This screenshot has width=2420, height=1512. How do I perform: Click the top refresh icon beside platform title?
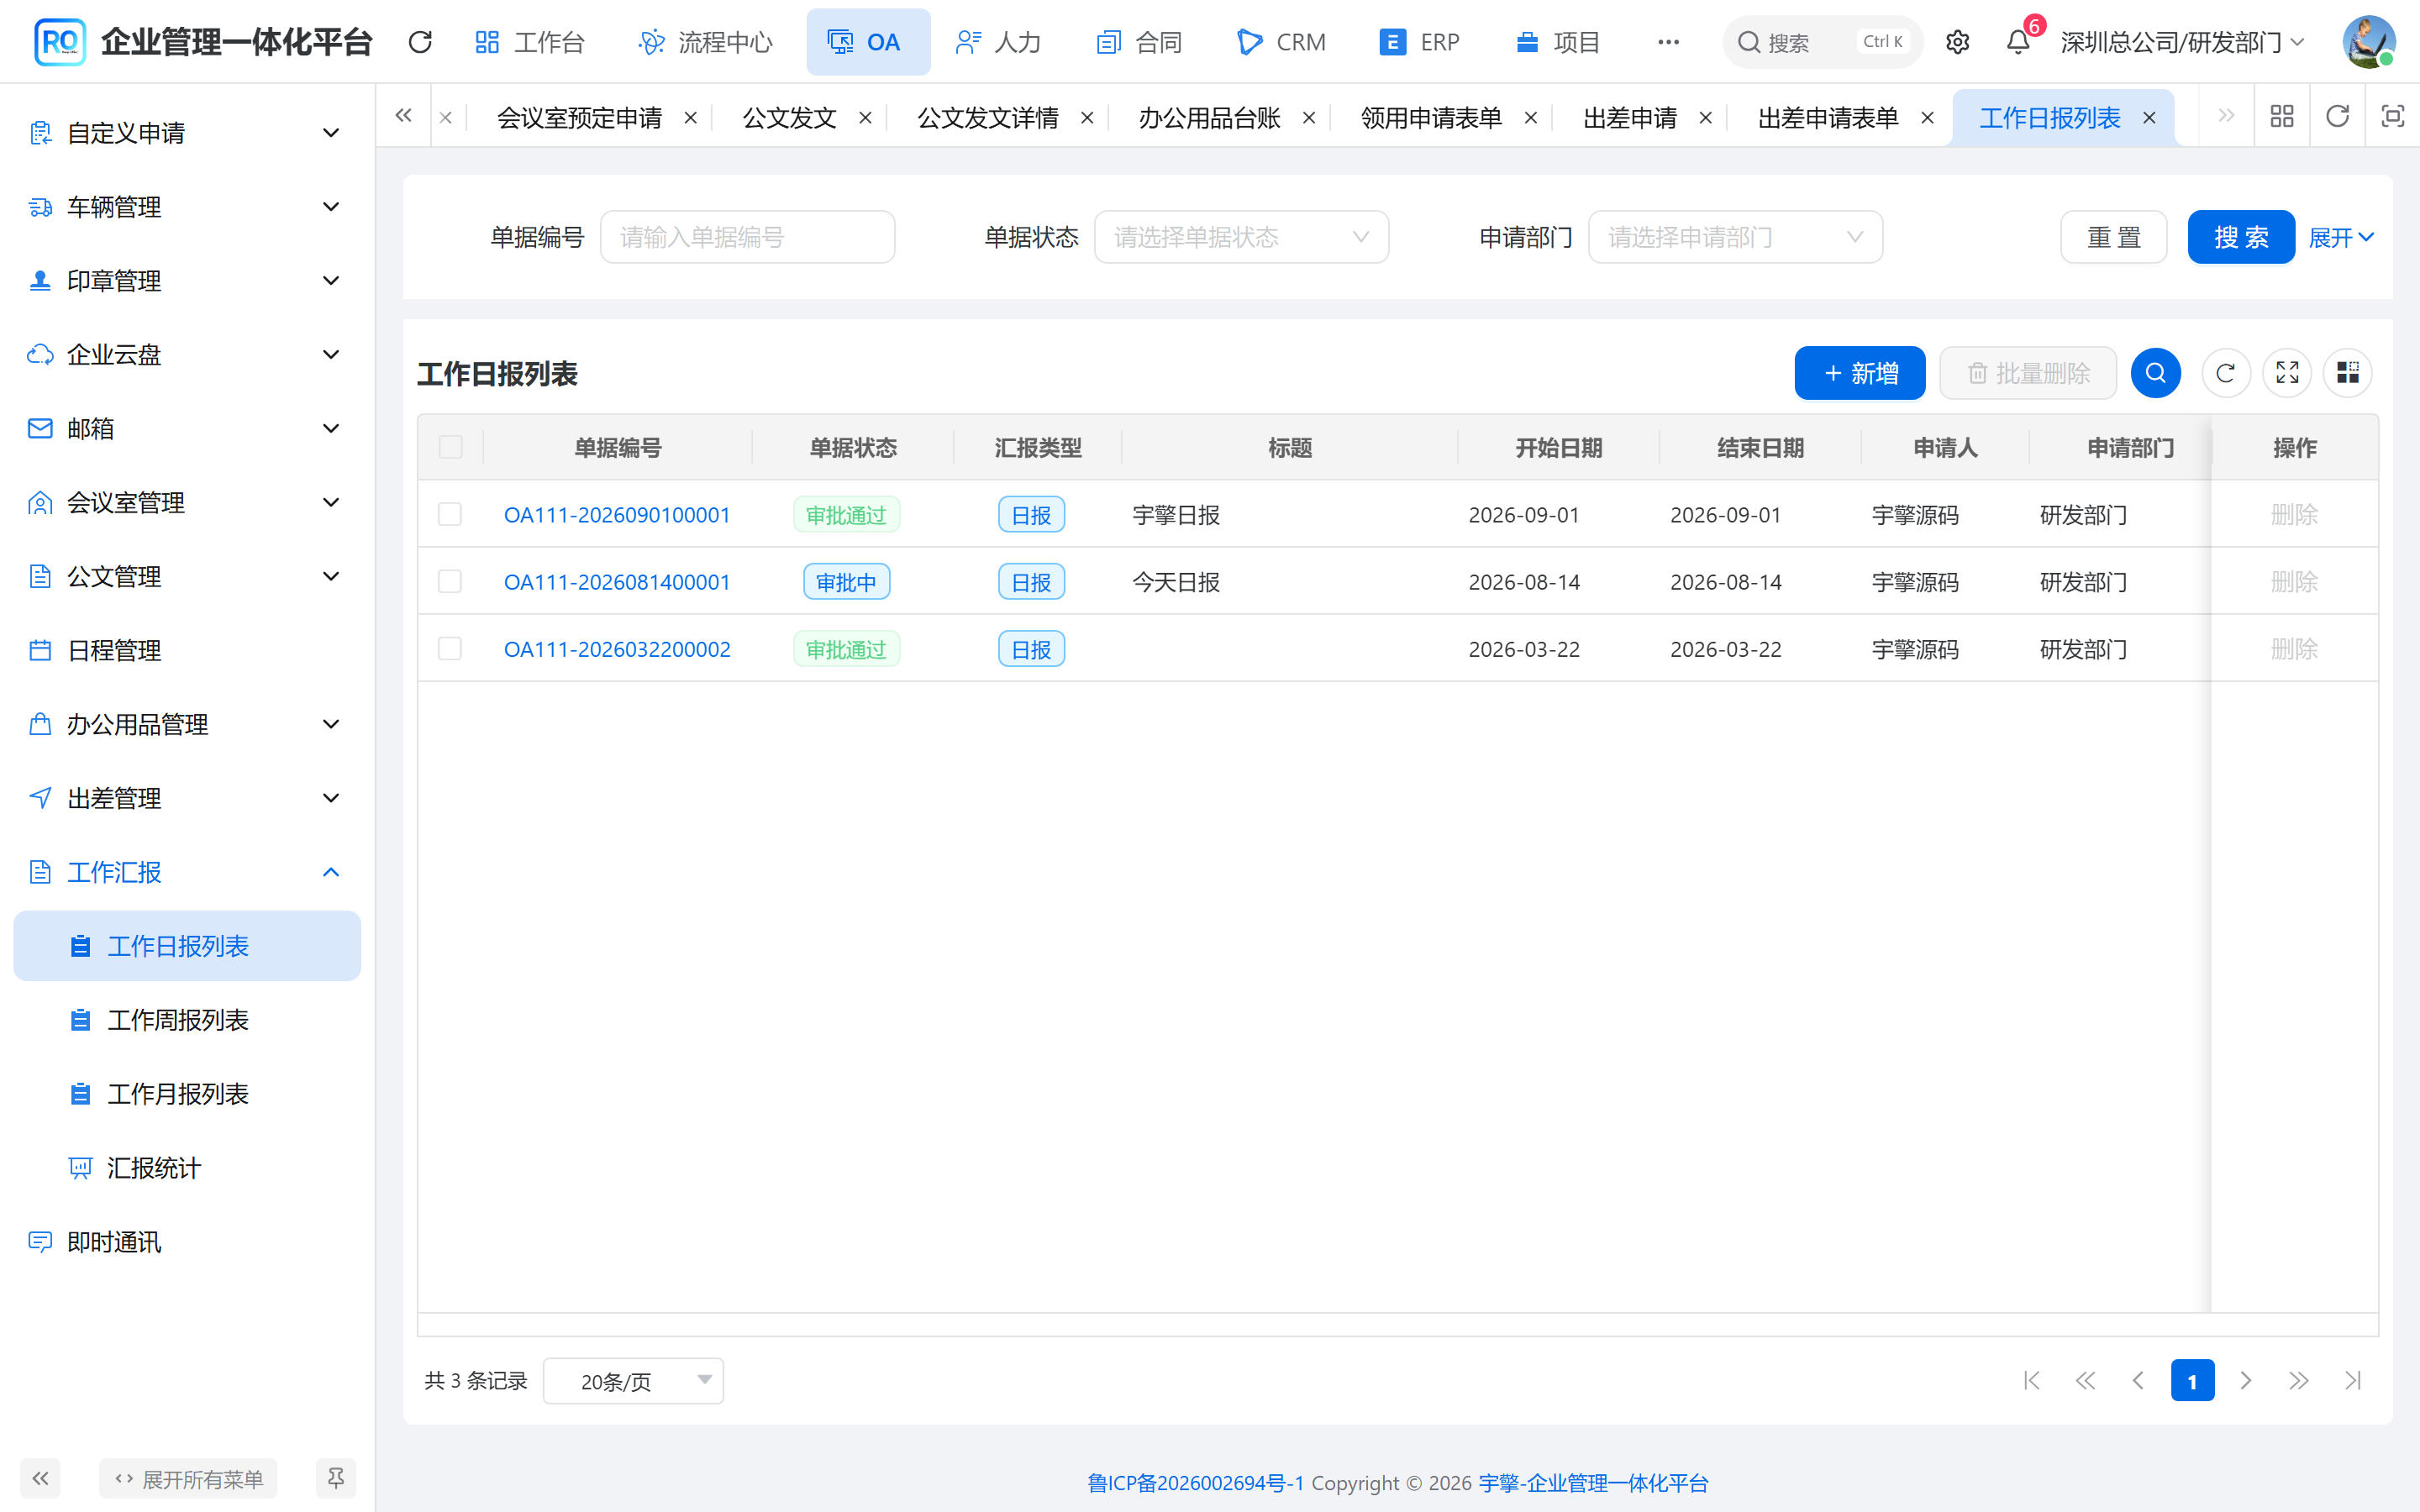click(x=420, y=42)
